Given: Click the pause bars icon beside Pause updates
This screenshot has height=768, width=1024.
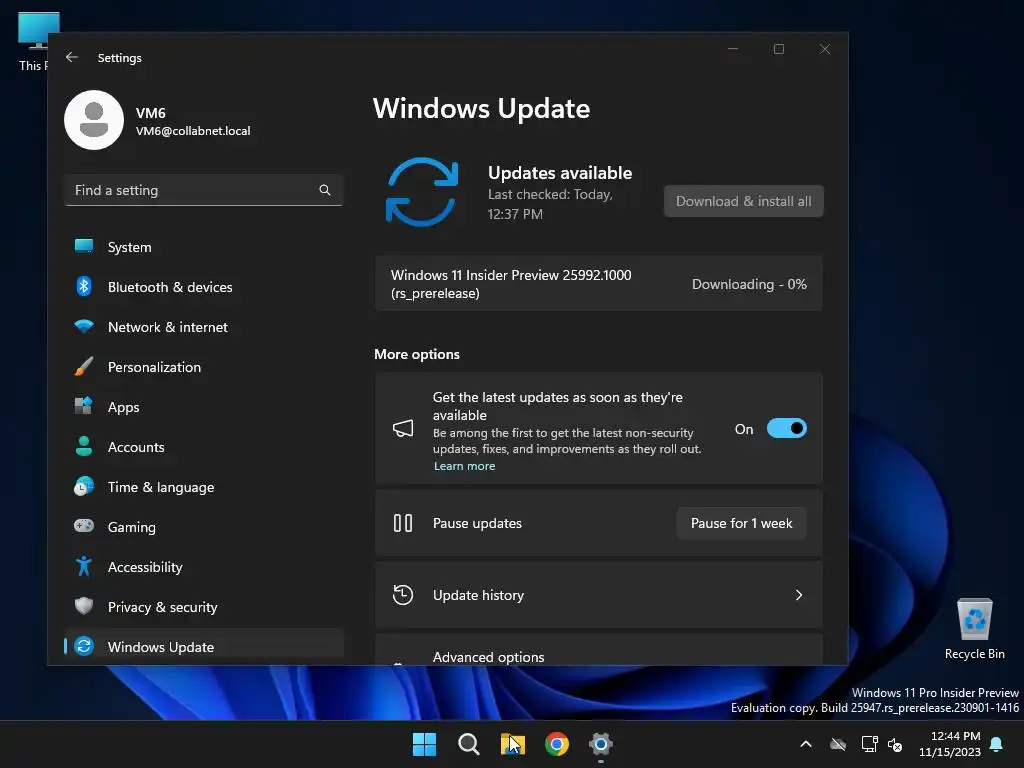Looking at the screenshot, I should tap(403, 523).
